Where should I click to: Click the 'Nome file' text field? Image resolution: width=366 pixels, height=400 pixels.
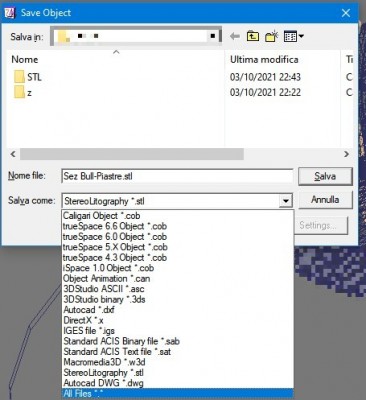click(x=177, y=176)
